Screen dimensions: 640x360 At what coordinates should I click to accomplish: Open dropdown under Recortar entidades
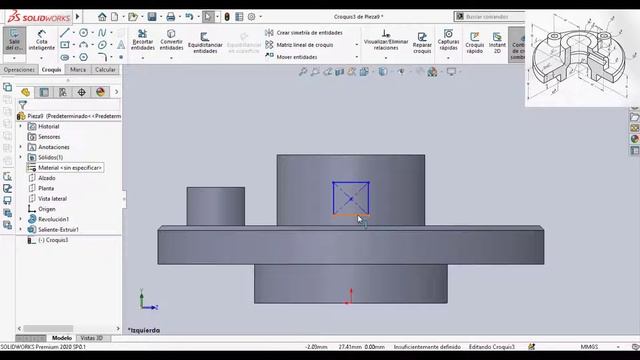(x=142, y=58)
